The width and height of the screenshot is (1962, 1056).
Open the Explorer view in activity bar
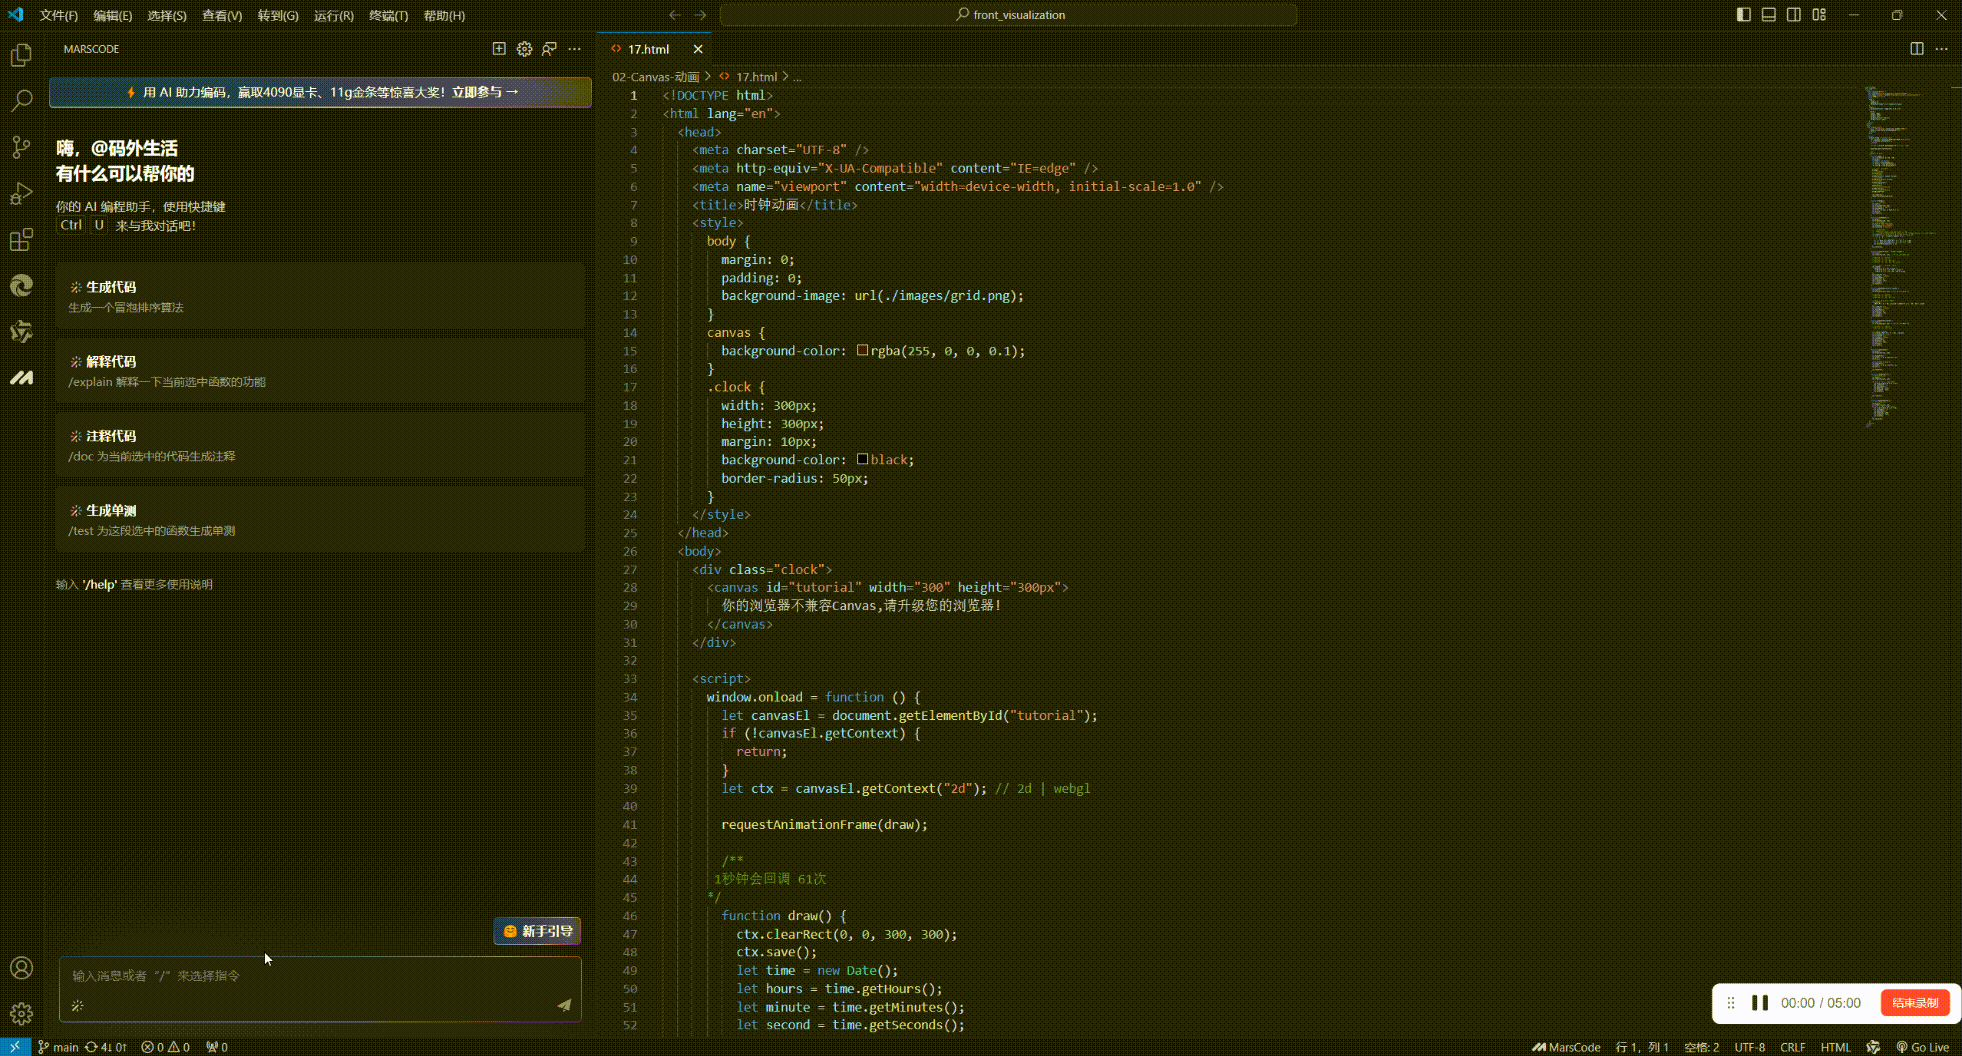pyautogui.click(x=21, y=55)
